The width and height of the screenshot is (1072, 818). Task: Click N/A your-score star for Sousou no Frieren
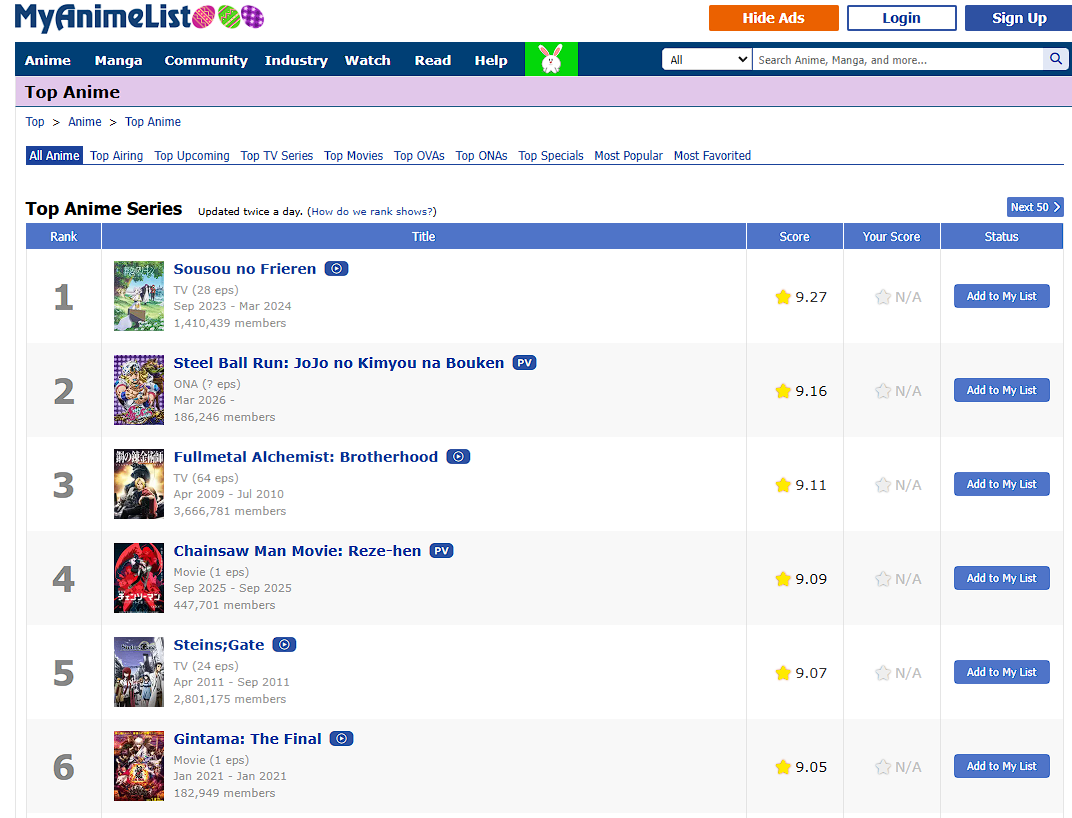coord(883,297)
